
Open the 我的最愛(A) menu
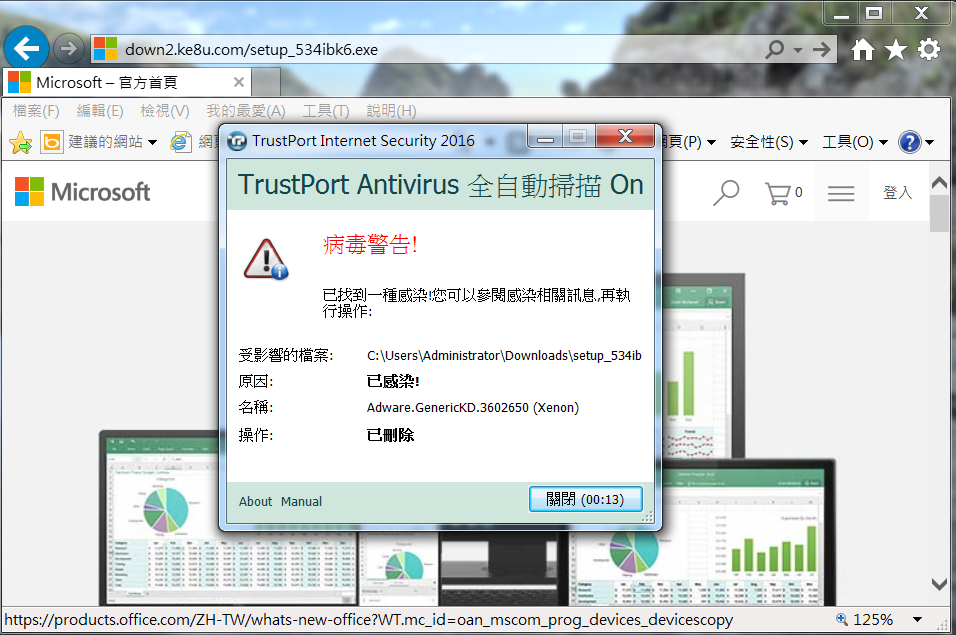coord(246,111)
